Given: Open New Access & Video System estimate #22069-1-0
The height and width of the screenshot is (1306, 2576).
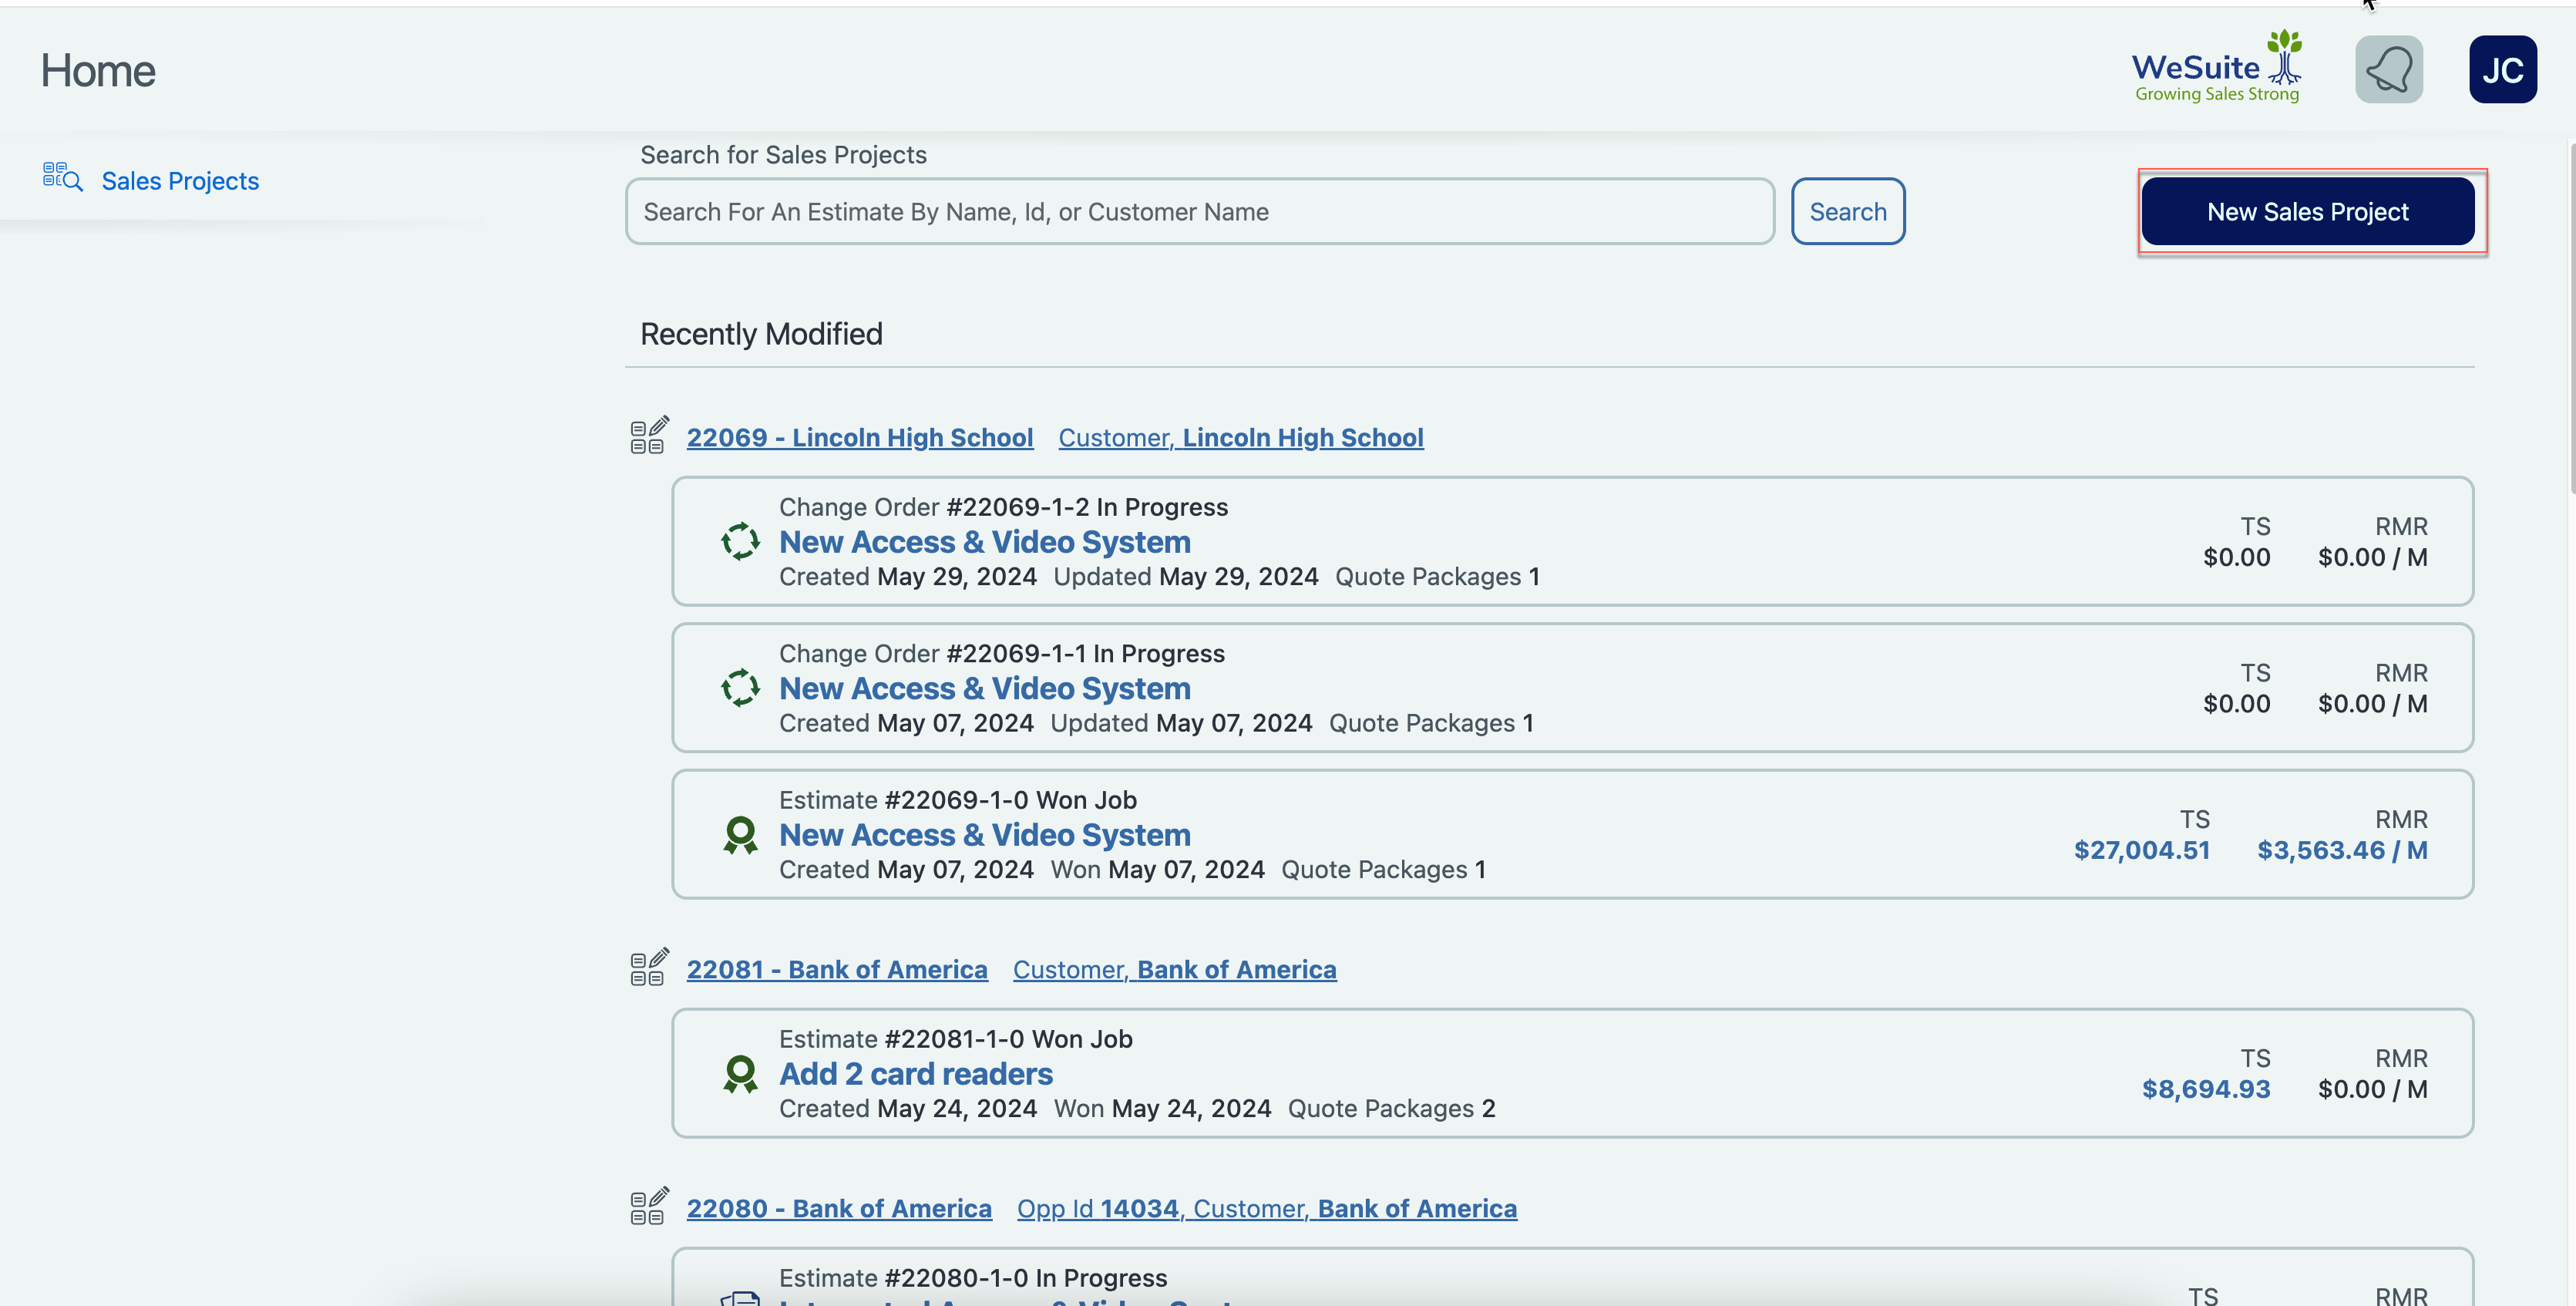Looking at the screenshot, I should (x=985, y=835).
